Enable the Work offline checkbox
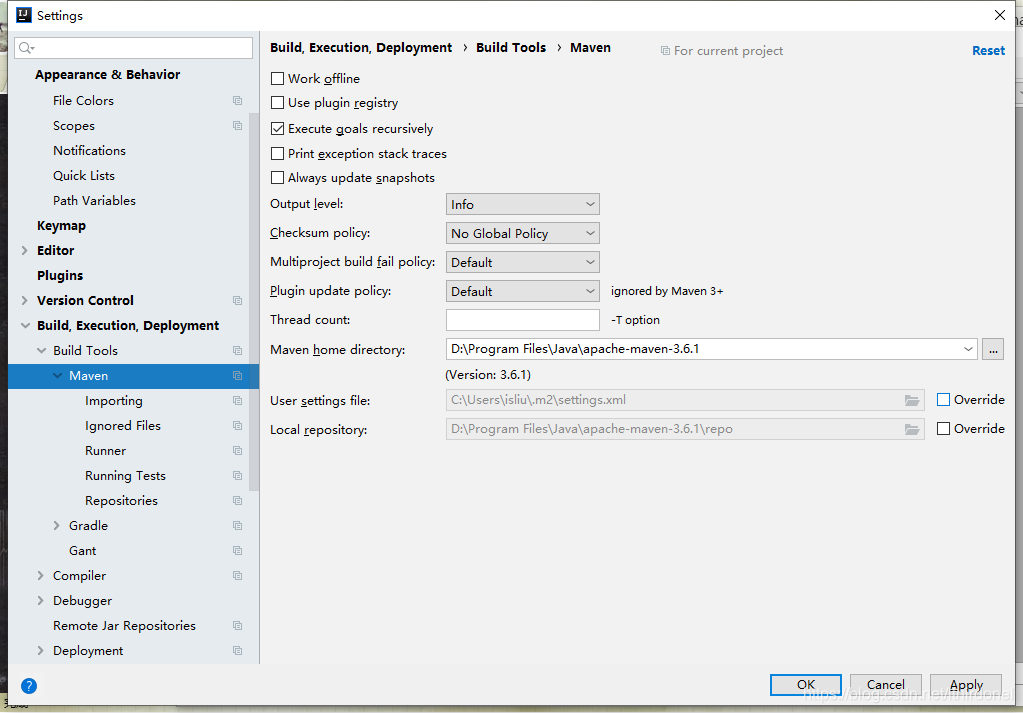This screenshot has height=713, width=1023. point(277,78)
